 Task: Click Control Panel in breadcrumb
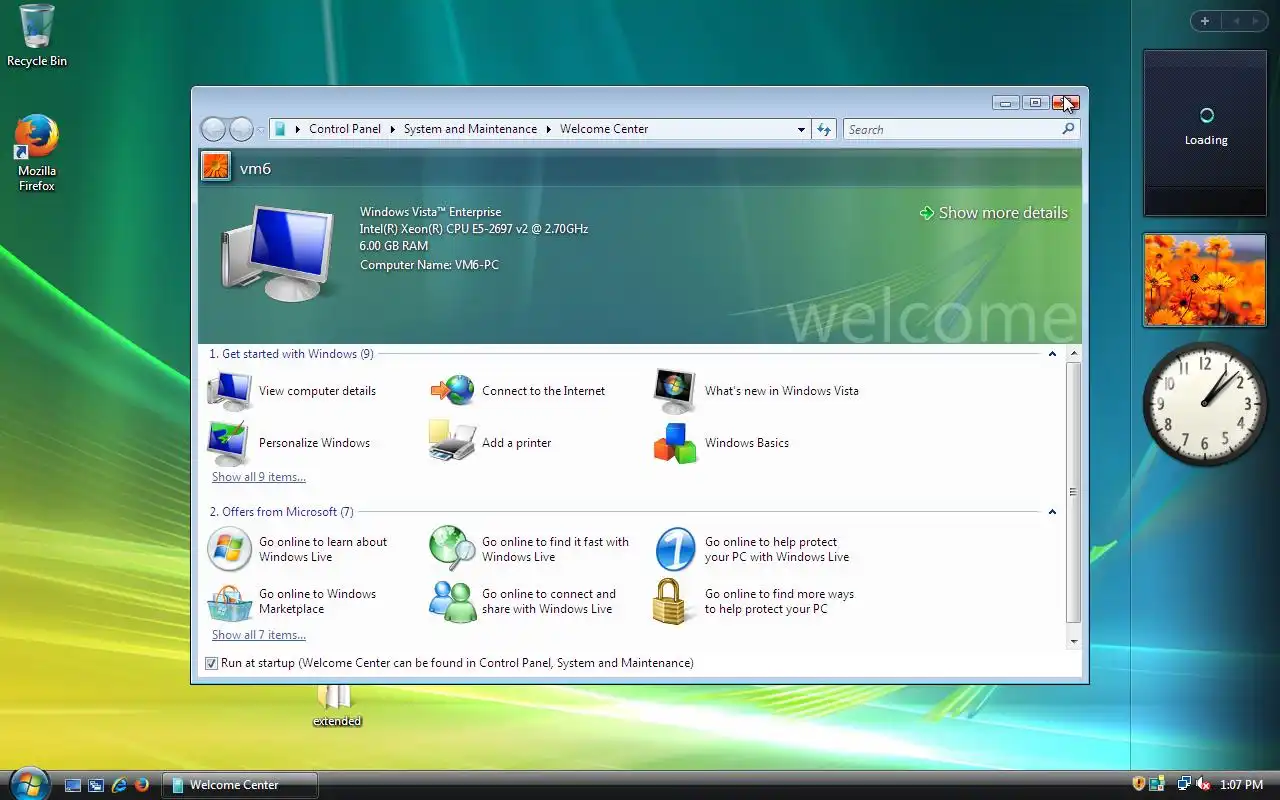(x=345, y=129)
